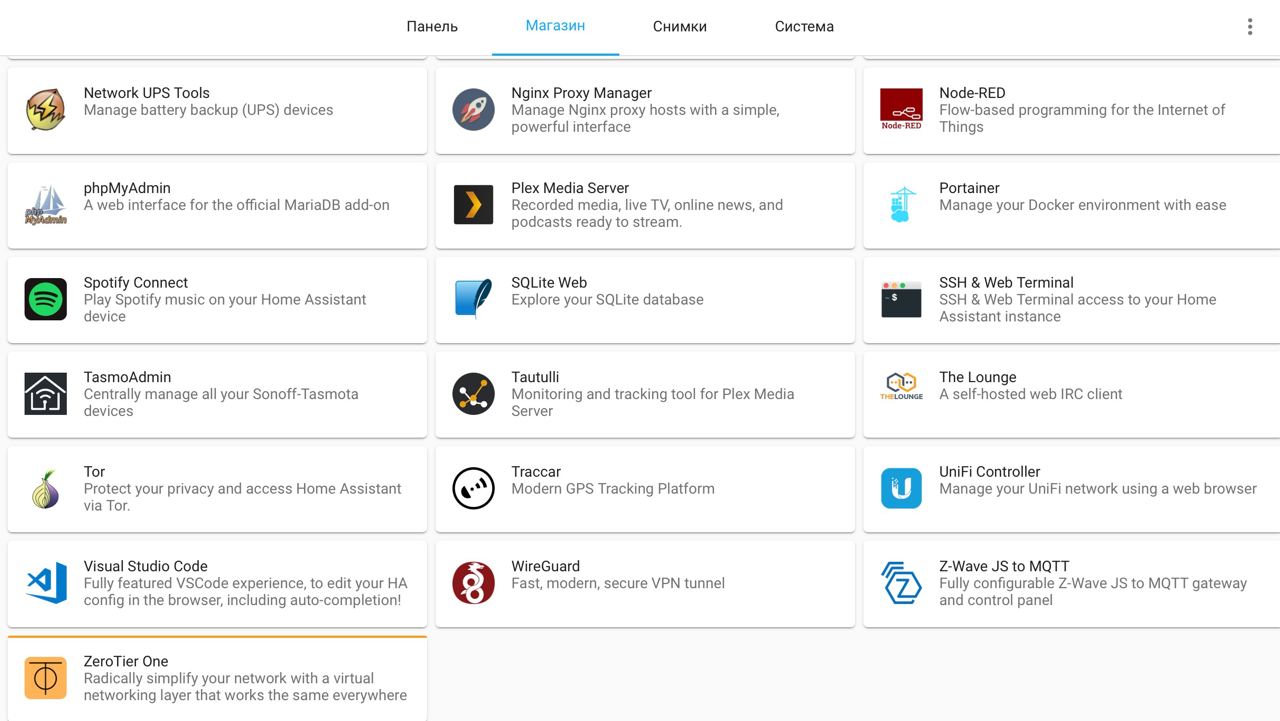The height and width of the screenshot is (721, 1280).
Task: Click the Node-RED logo icon
Action: 901,110
